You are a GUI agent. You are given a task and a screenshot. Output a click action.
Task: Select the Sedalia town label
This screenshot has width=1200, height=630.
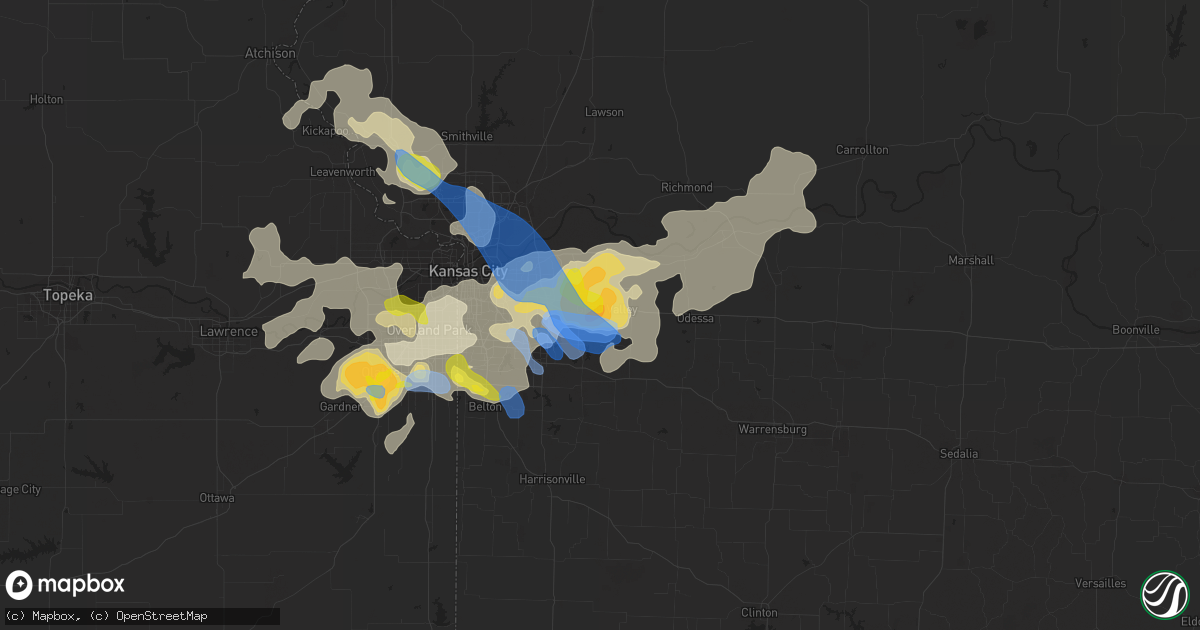tap(959, 454)
